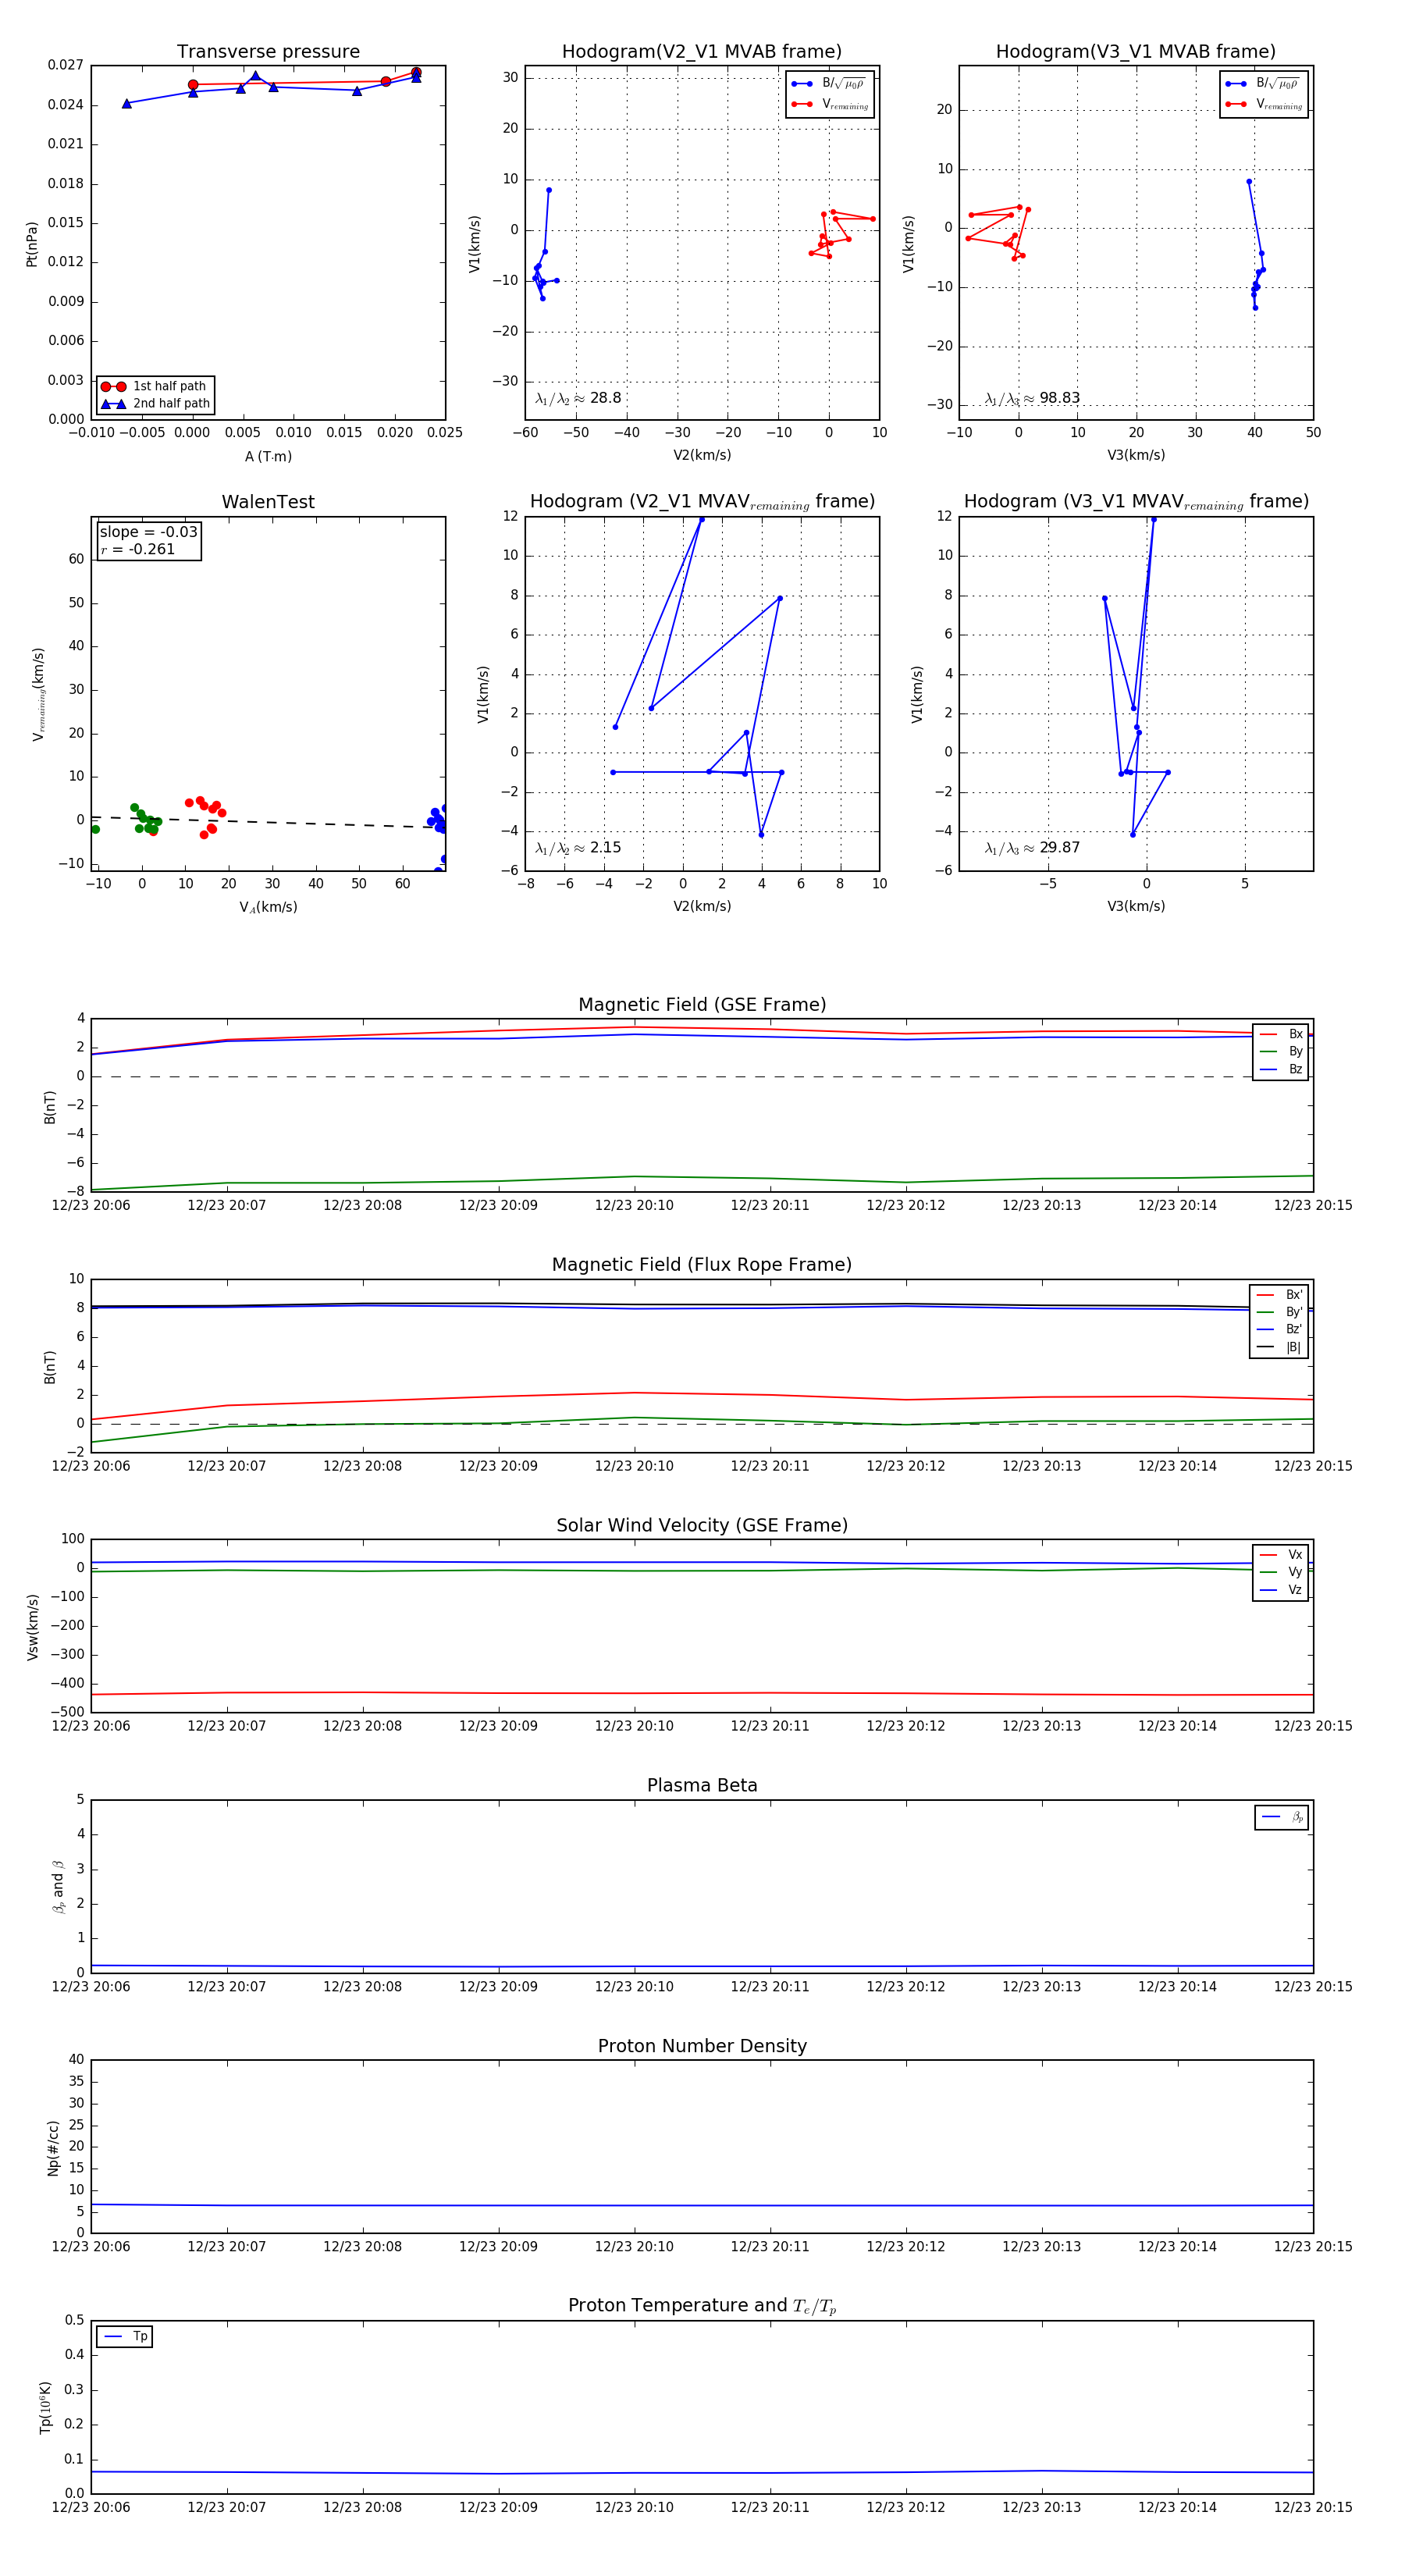
Task: Click the "Hodogram(V2_V1 MVAB frame)" title
Action: [x=702, y=52]
